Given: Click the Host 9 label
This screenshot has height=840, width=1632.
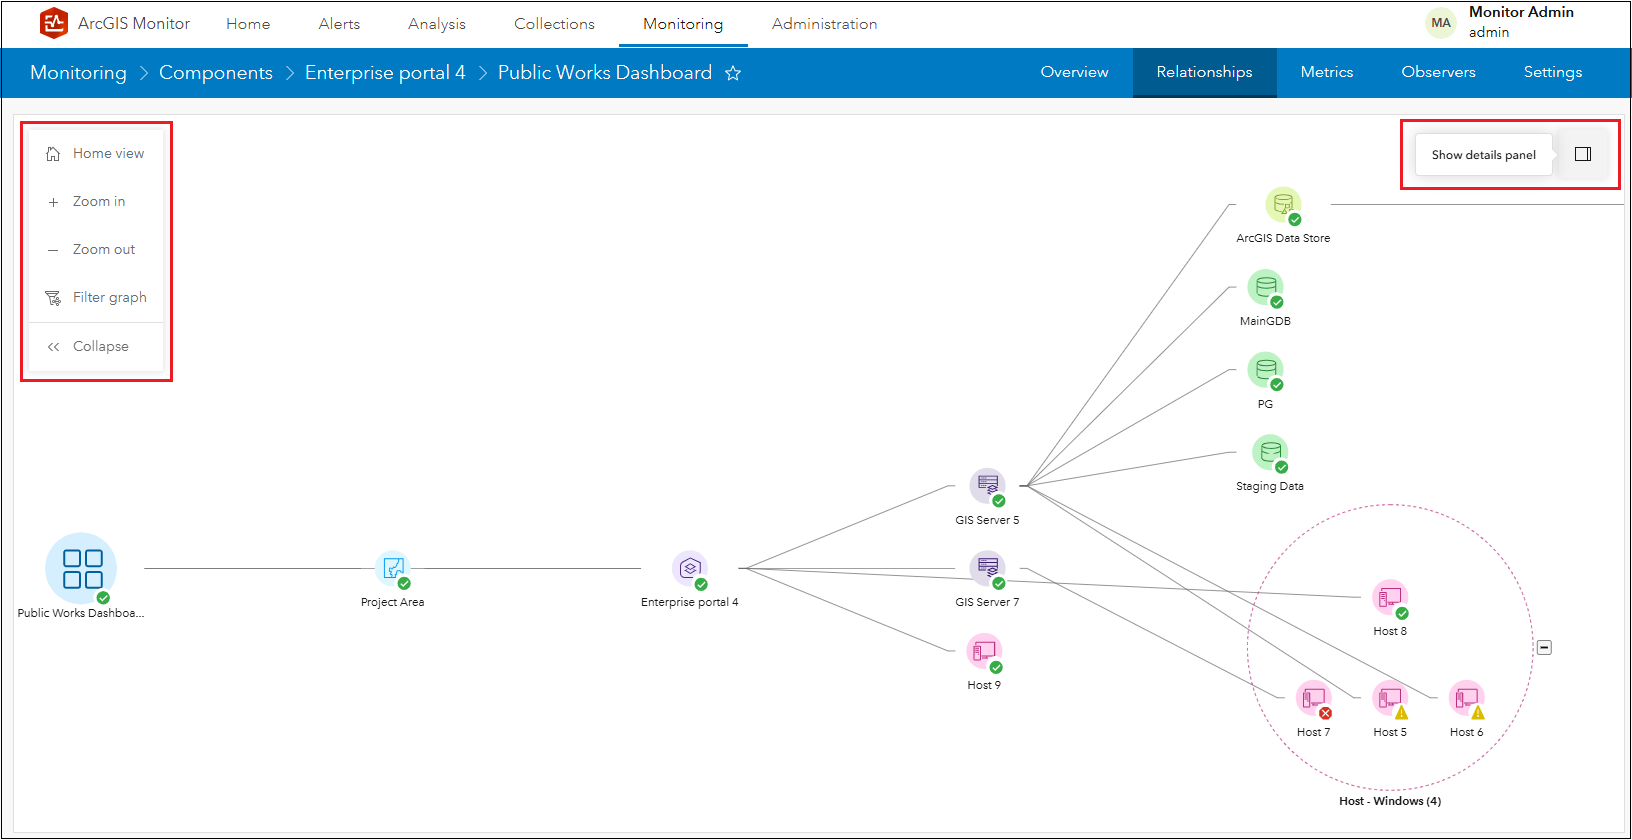Looking at the screenshot, I should click(x=984, y=685).
